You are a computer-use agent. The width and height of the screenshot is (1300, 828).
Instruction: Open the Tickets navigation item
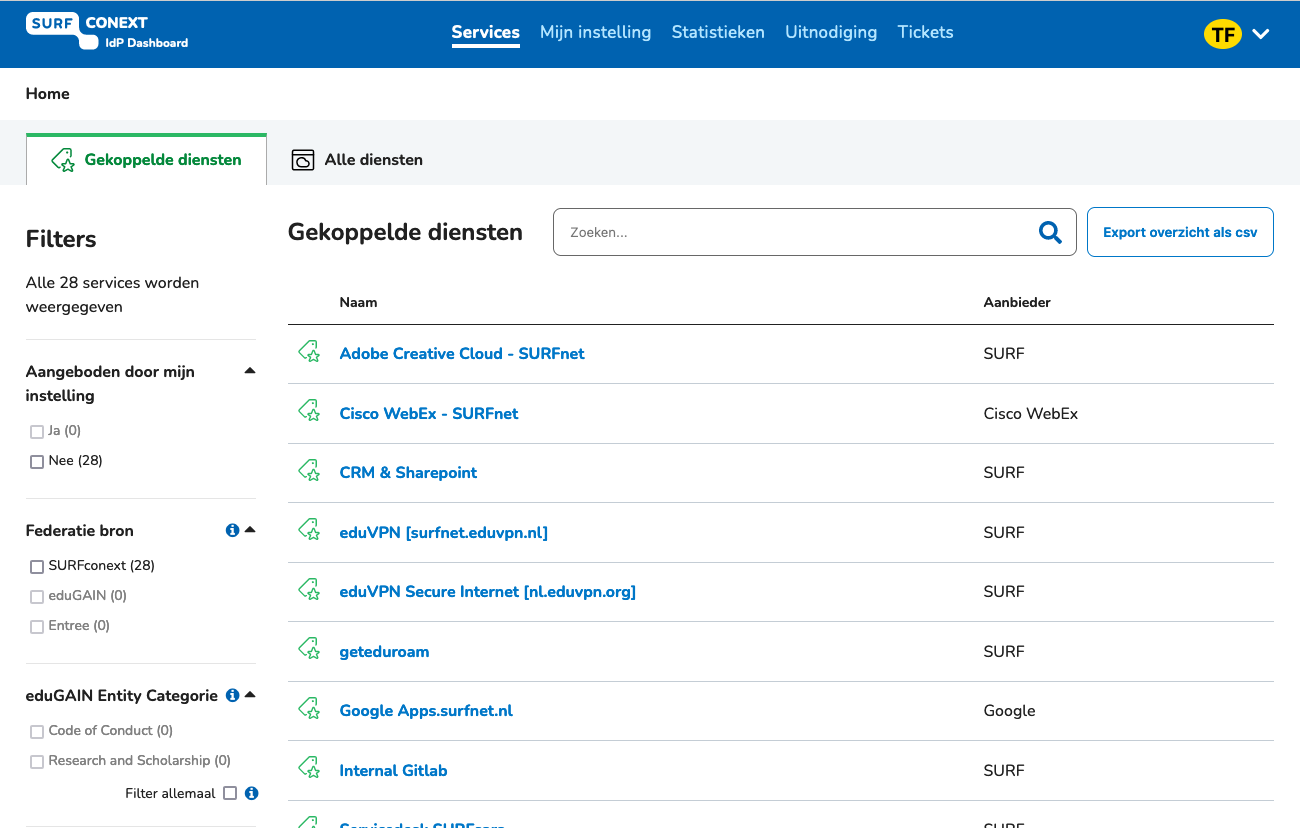[x=925, y=32]
